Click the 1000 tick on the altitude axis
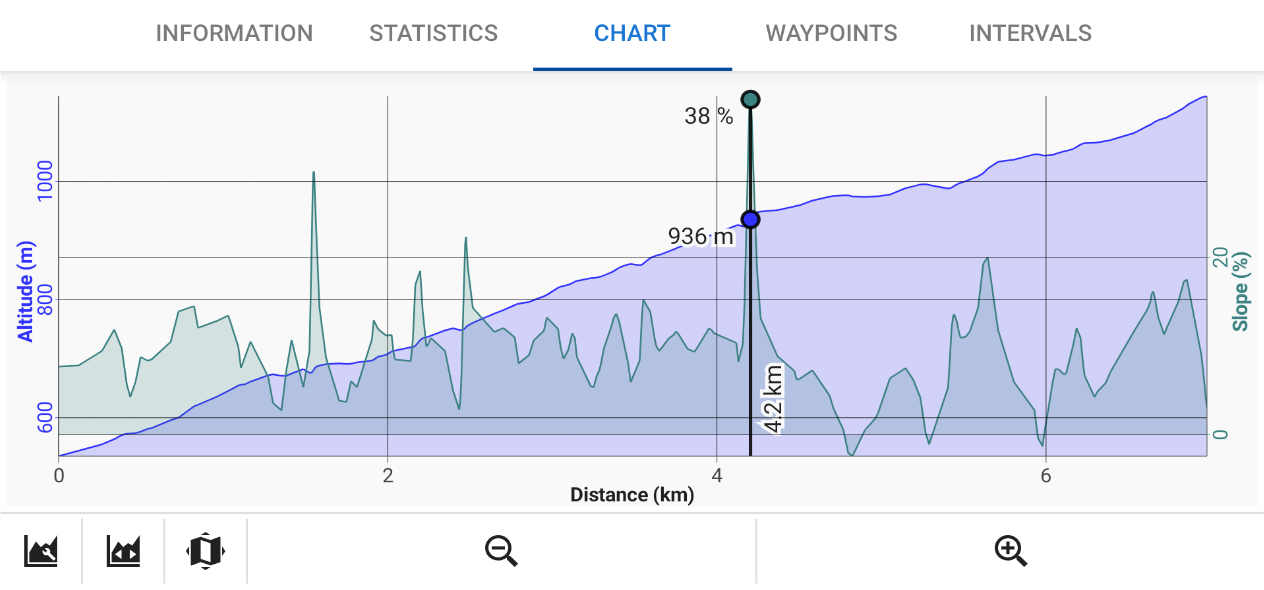 [x=45, y=181]
